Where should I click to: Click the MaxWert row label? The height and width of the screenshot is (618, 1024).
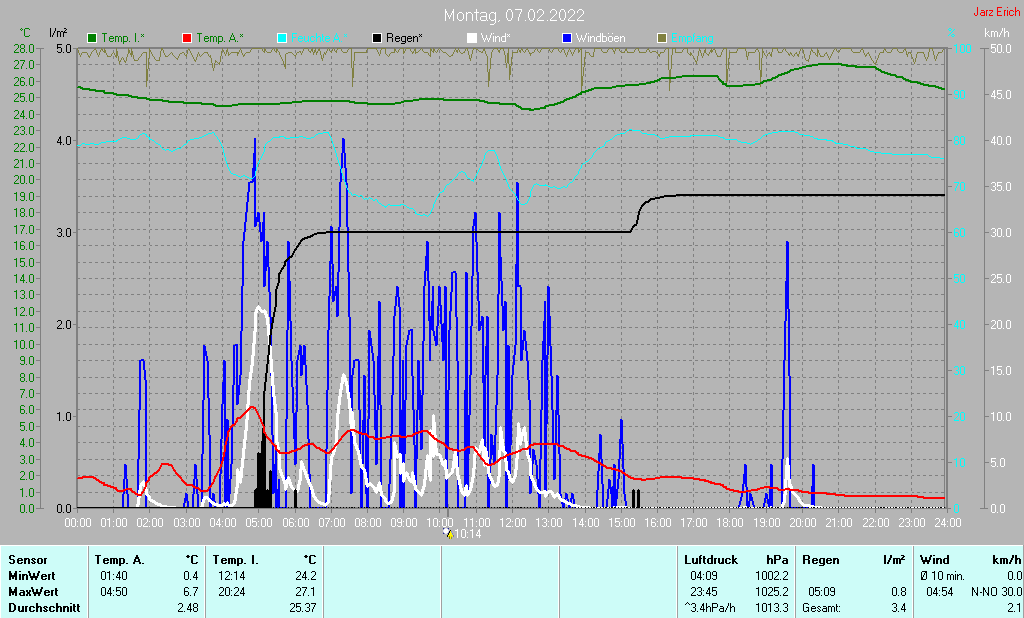[31, 592]
